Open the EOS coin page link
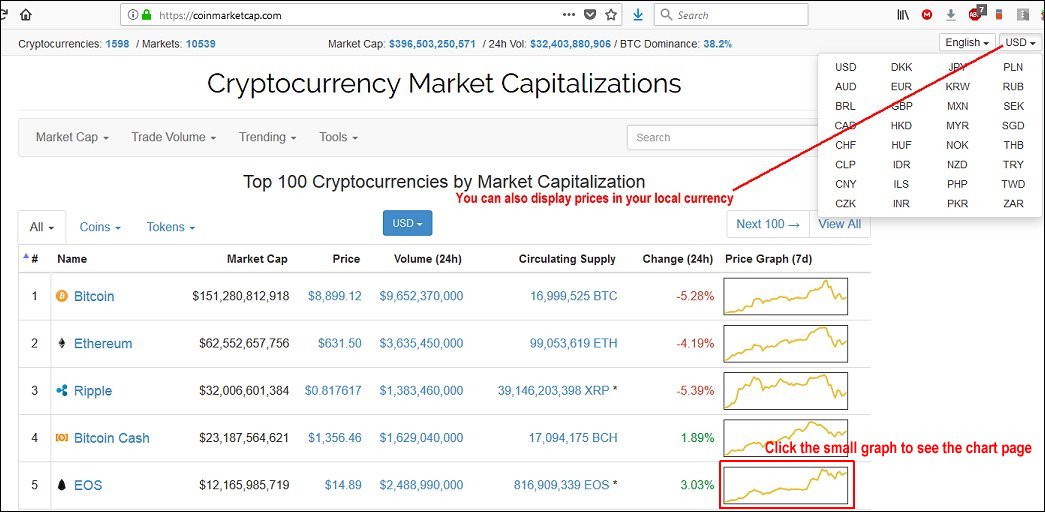The width and height of the screenshot is (1045, 512). tap(88, 485)
